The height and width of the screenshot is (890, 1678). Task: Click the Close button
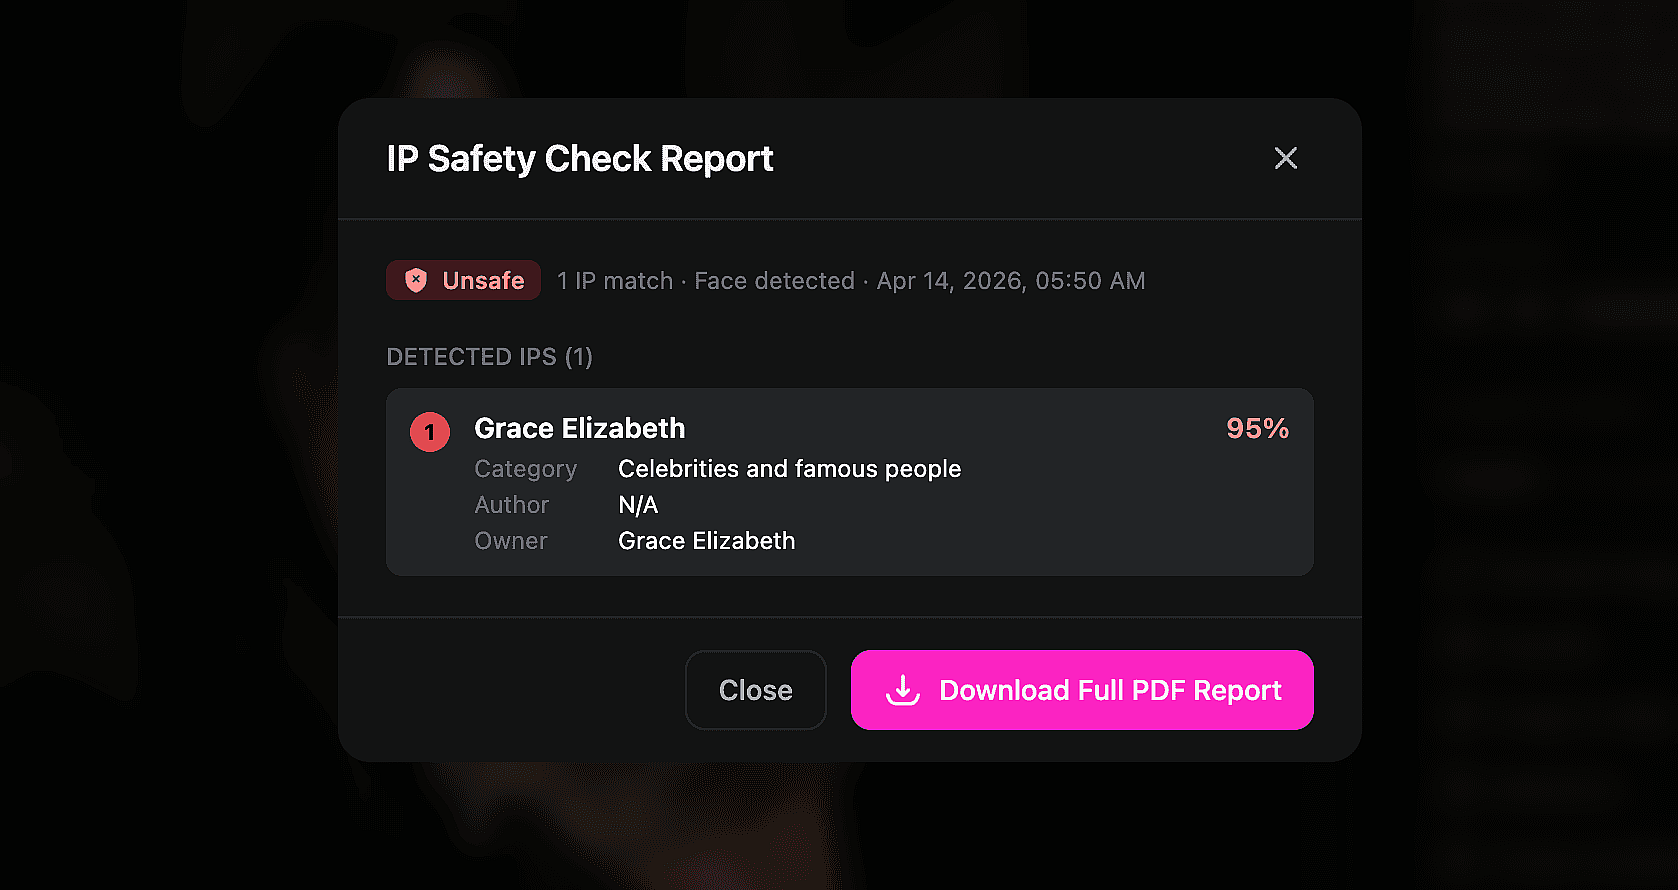click(755, 690)
